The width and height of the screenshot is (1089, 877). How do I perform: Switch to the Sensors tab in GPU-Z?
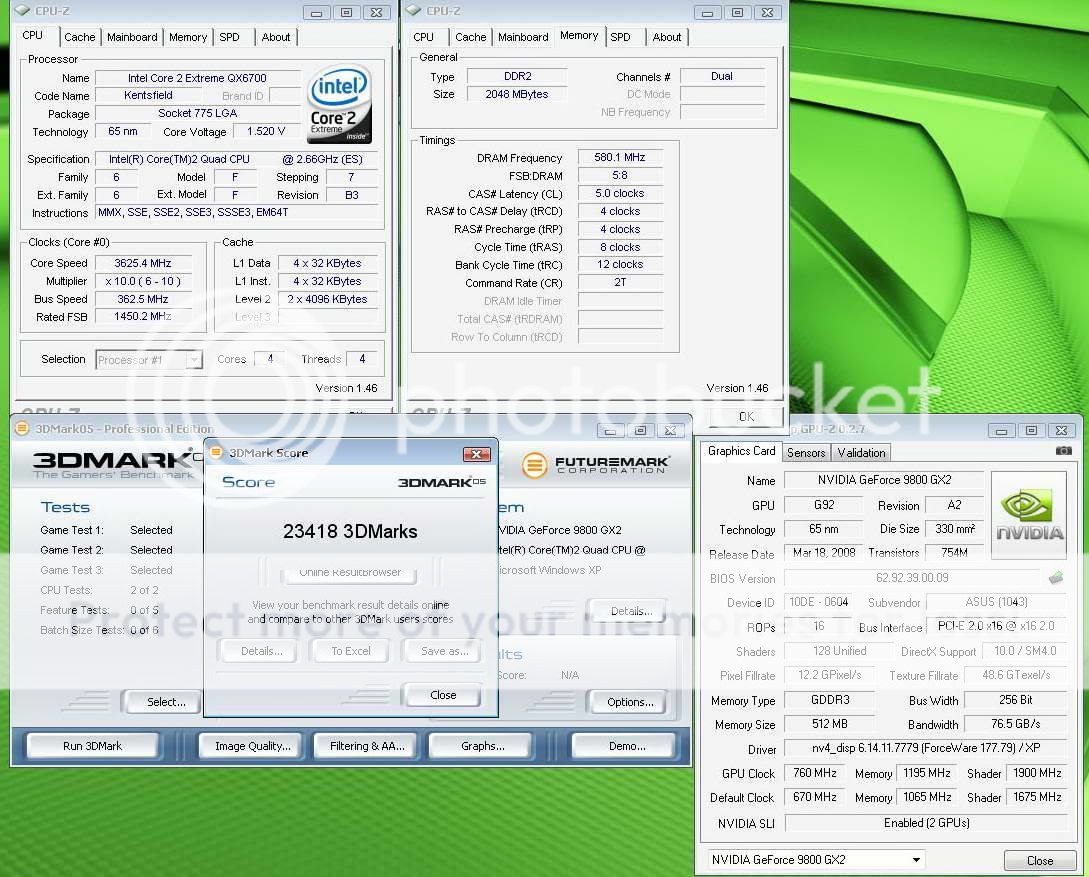coord(806,453)
